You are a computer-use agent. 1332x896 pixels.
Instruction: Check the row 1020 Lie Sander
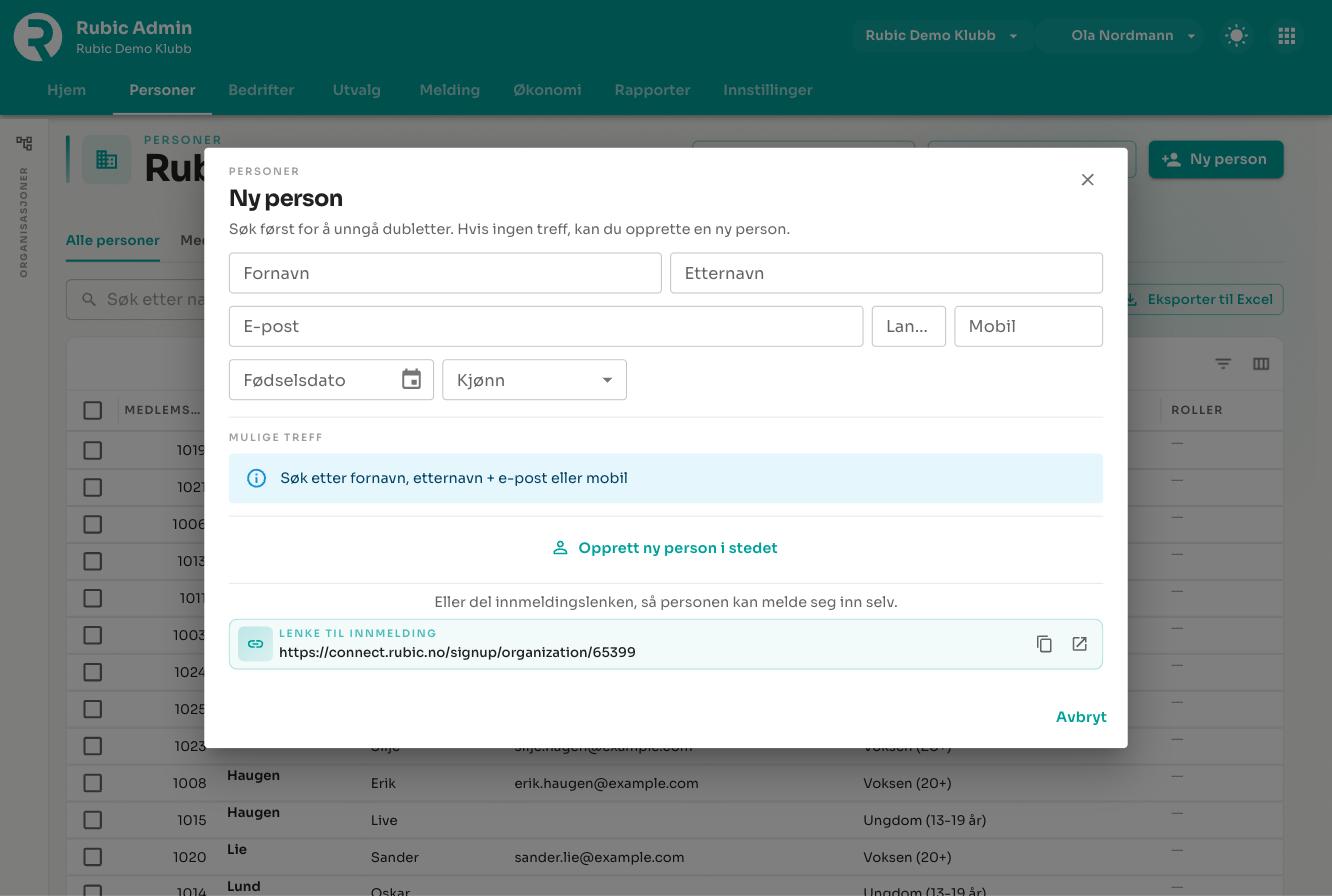click(93, 857)
